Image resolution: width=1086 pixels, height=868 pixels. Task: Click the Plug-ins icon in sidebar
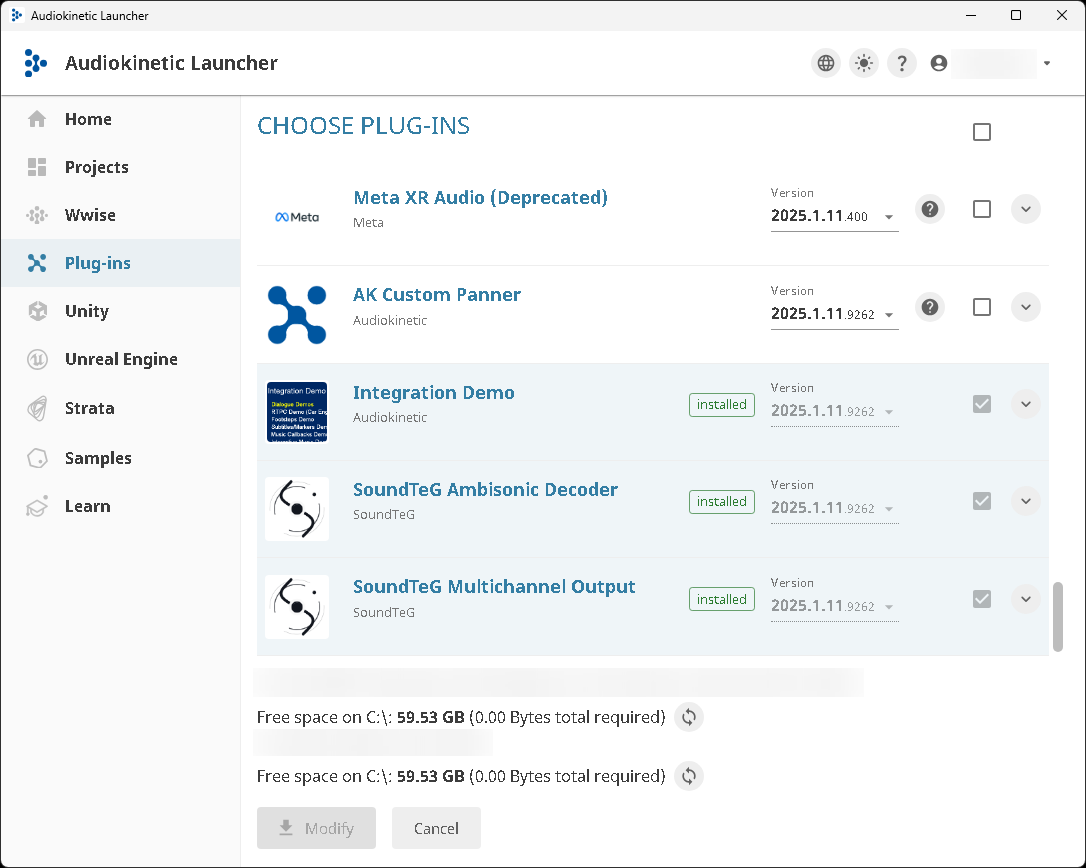(37, 263)
